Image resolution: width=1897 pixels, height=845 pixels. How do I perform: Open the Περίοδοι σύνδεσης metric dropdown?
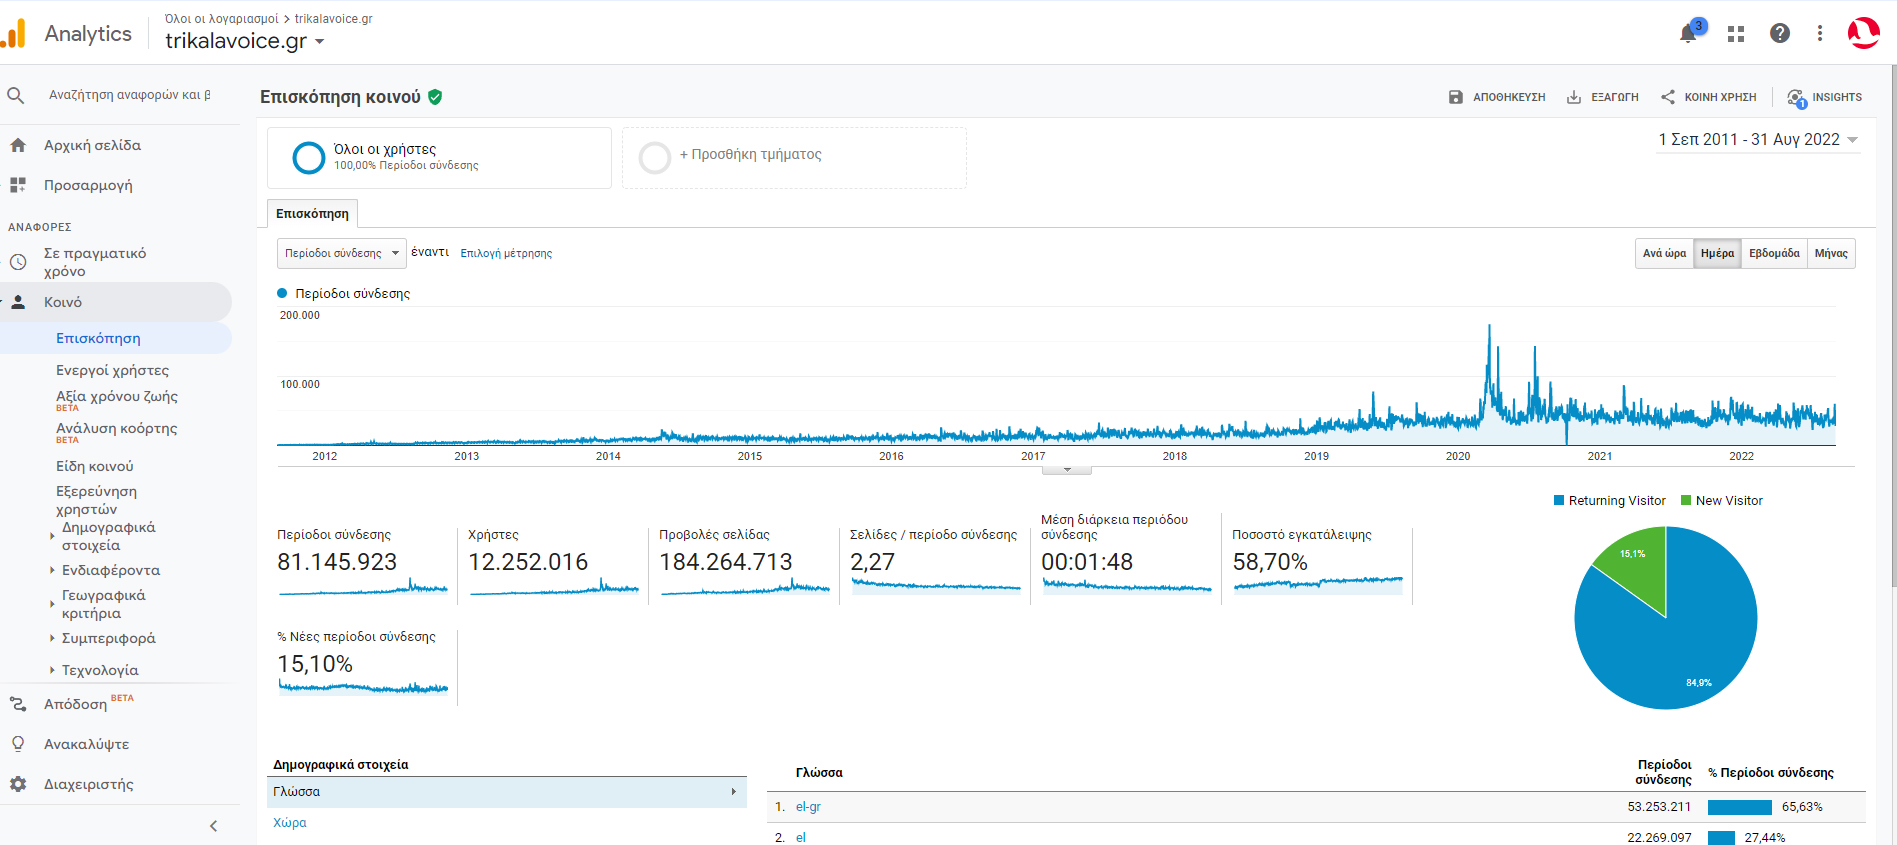[x=341, y=253]
